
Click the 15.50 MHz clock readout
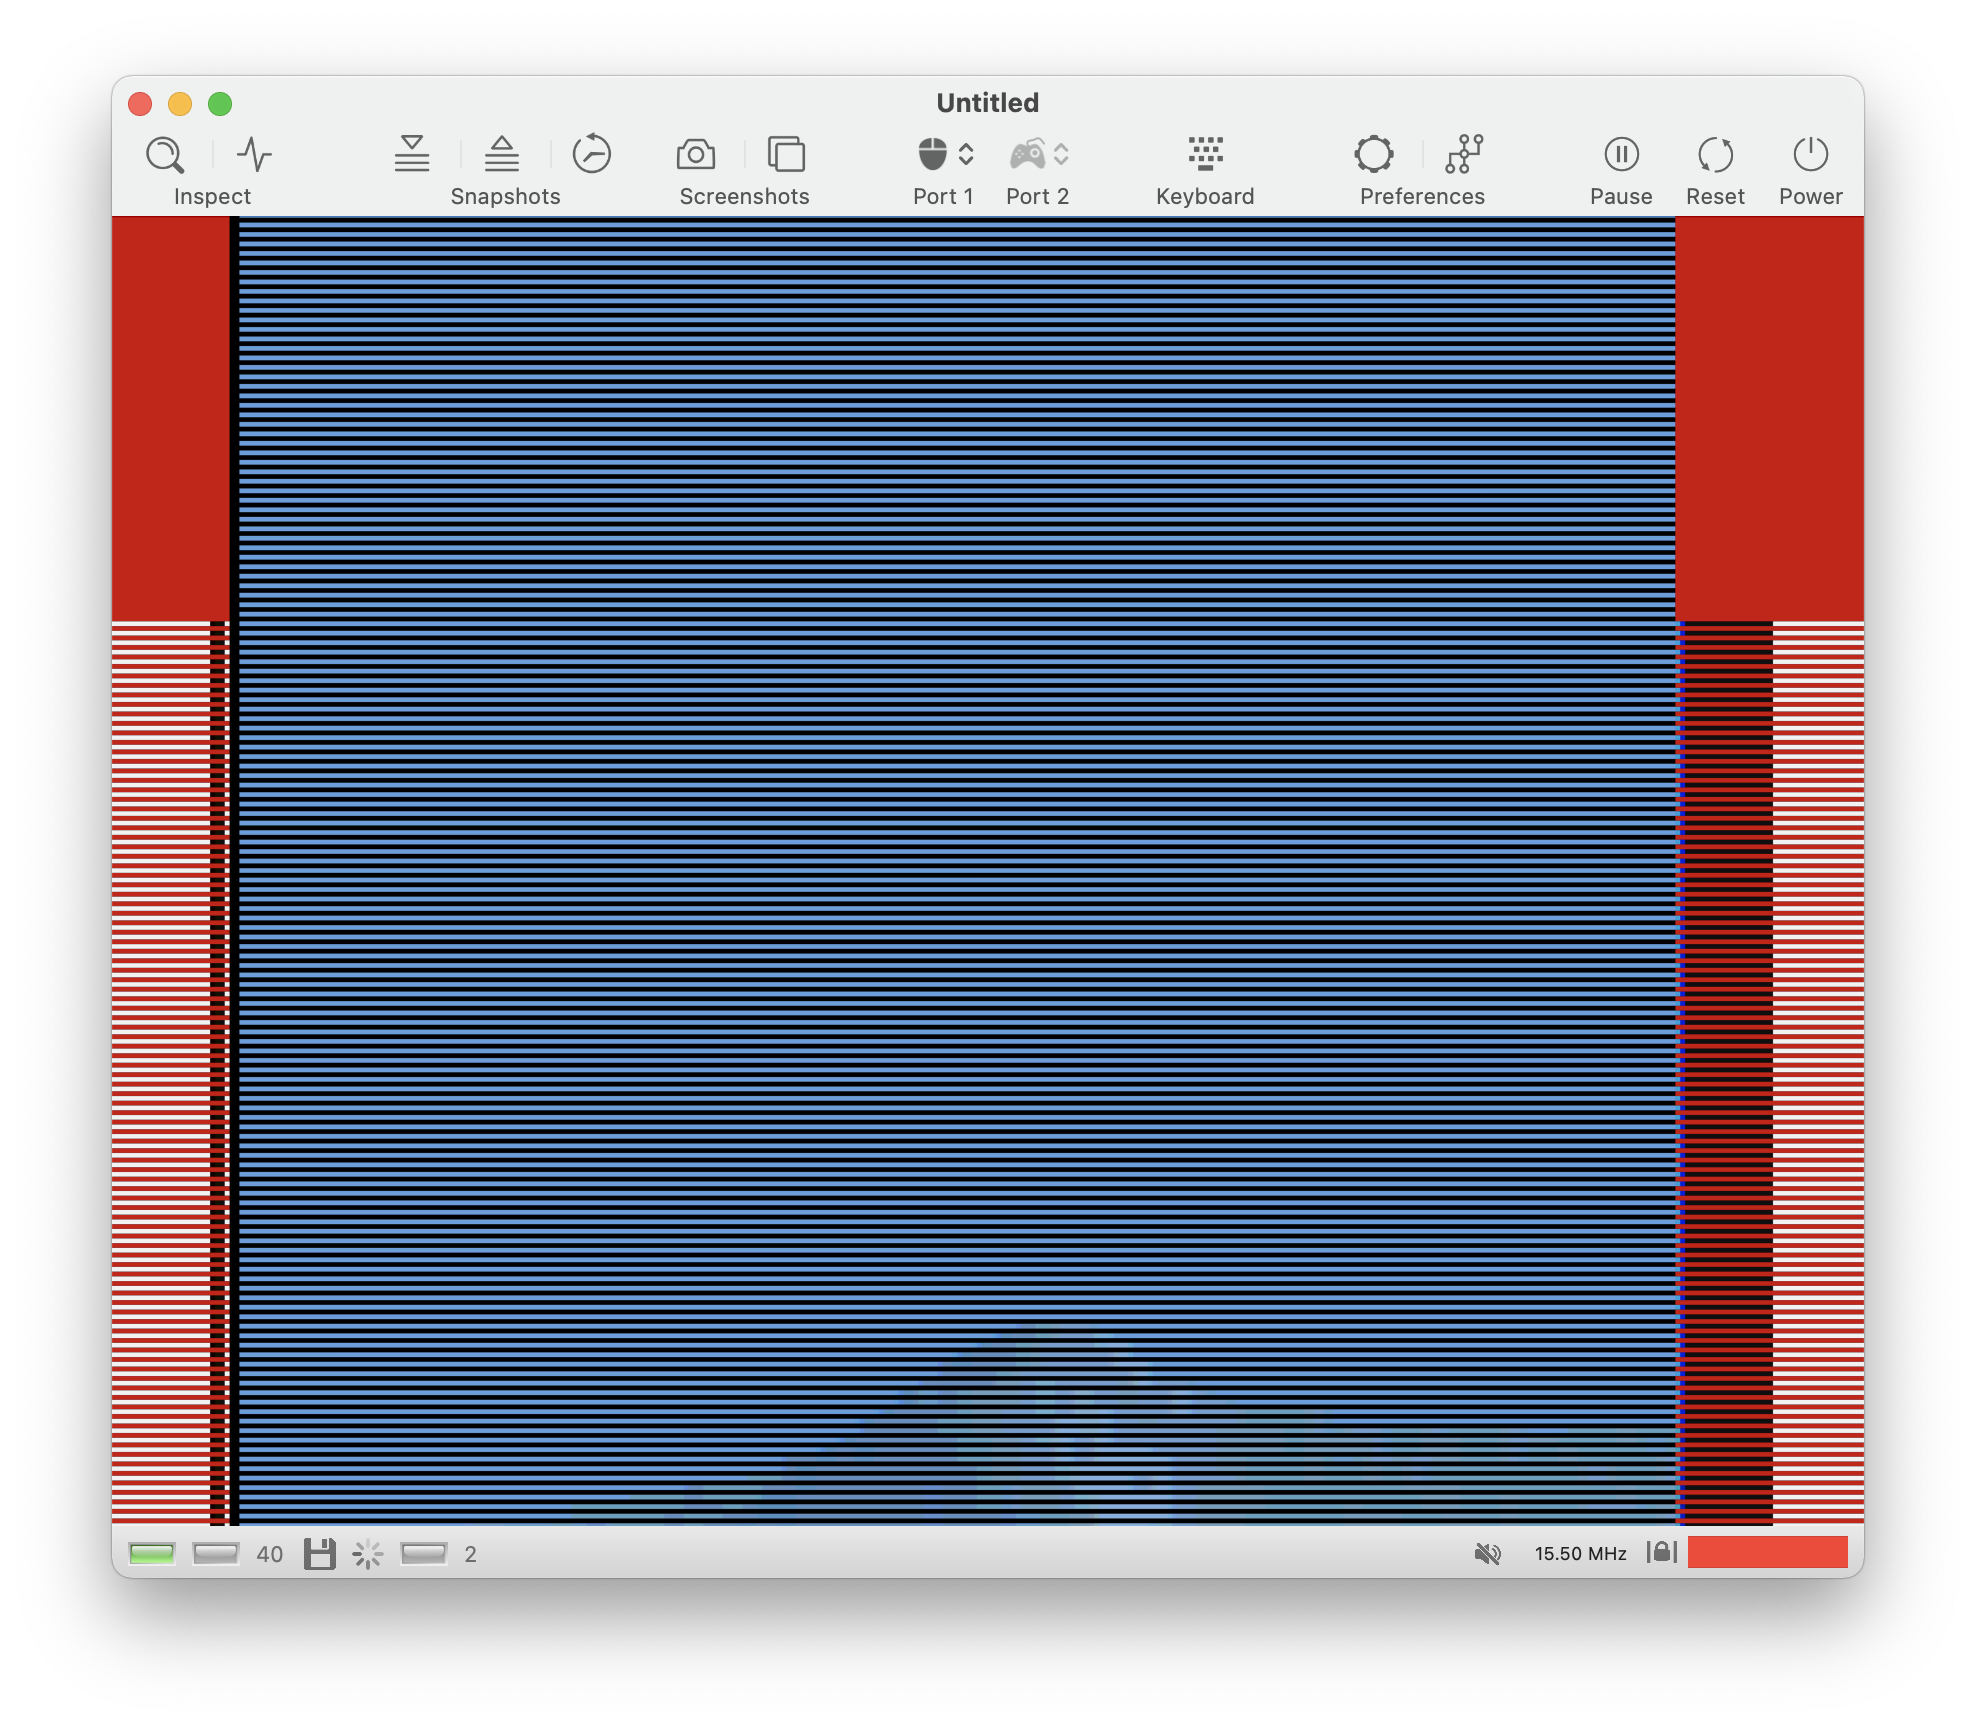1580,1553
